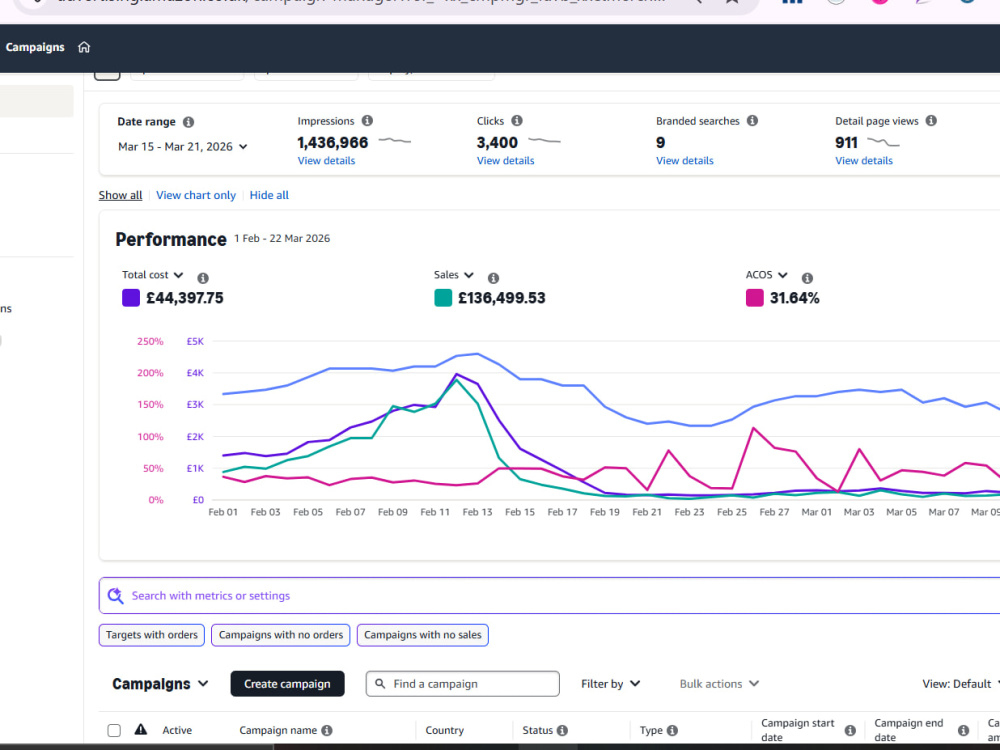This screenshot has width=1000, height=750.
Task: Open the Mar 15 - Mar 21 date range dropdown
Action: tap(182, 147)
